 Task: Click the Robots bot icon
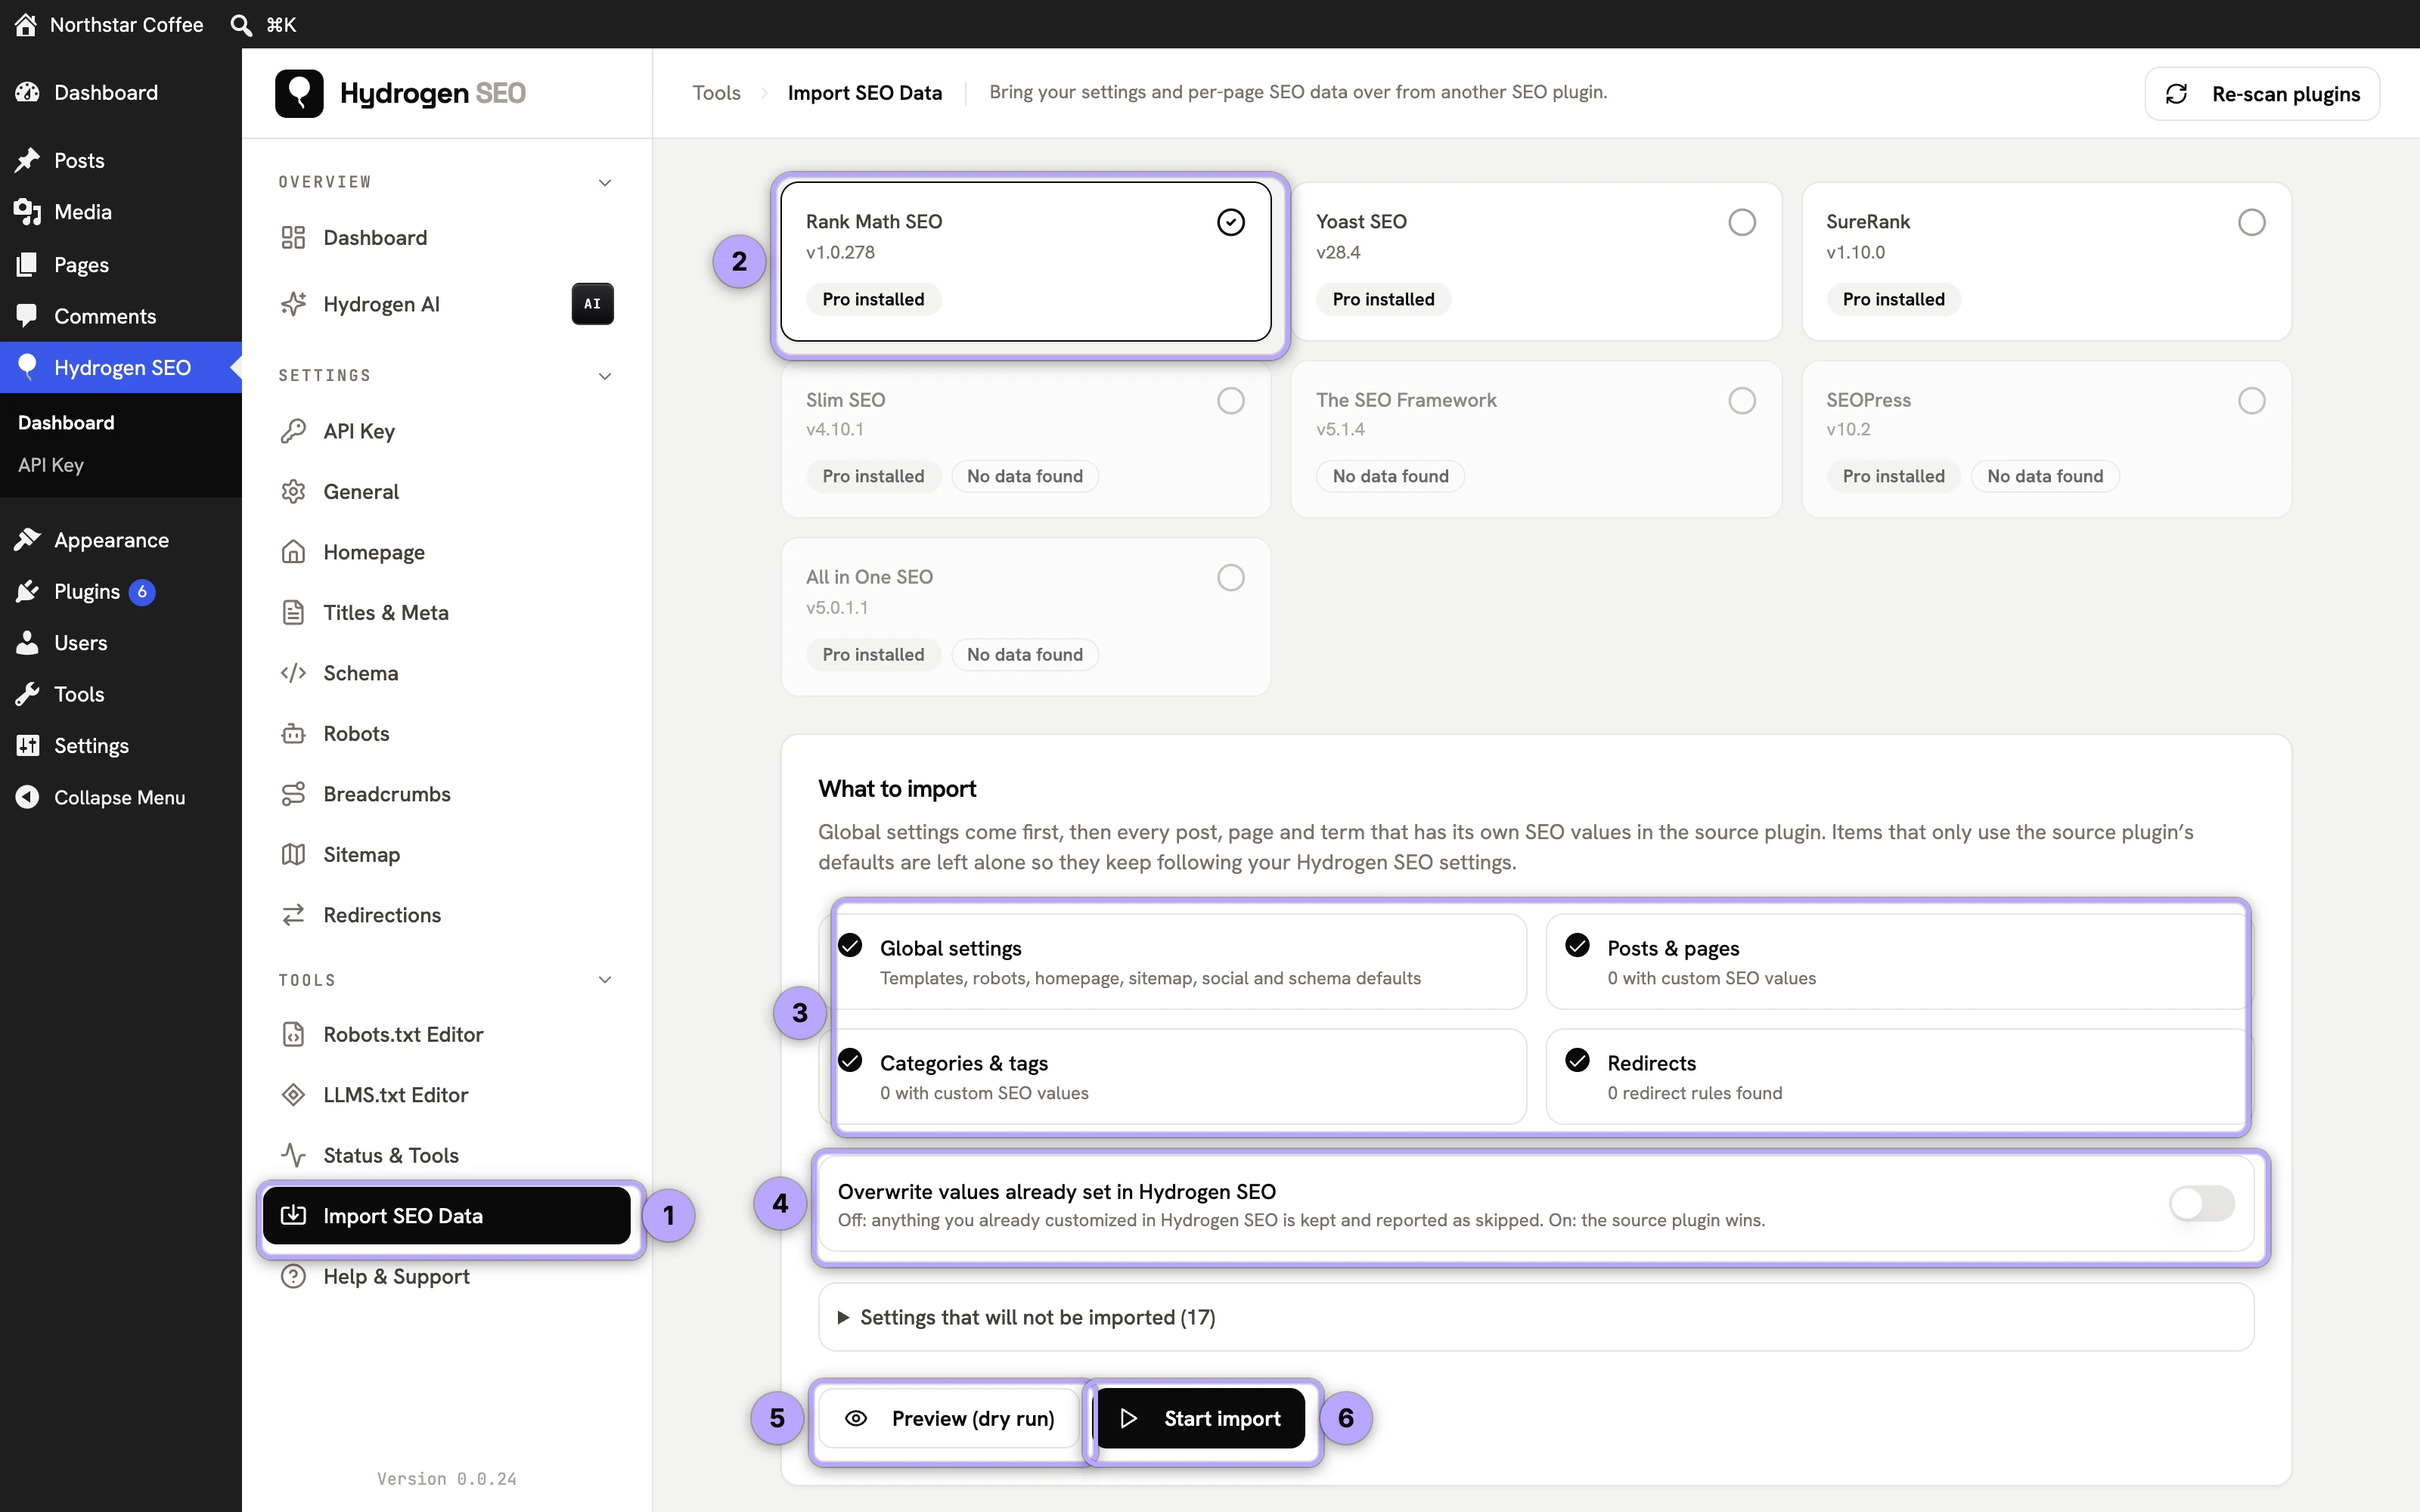pyautogui.click(x=293, y=734)
